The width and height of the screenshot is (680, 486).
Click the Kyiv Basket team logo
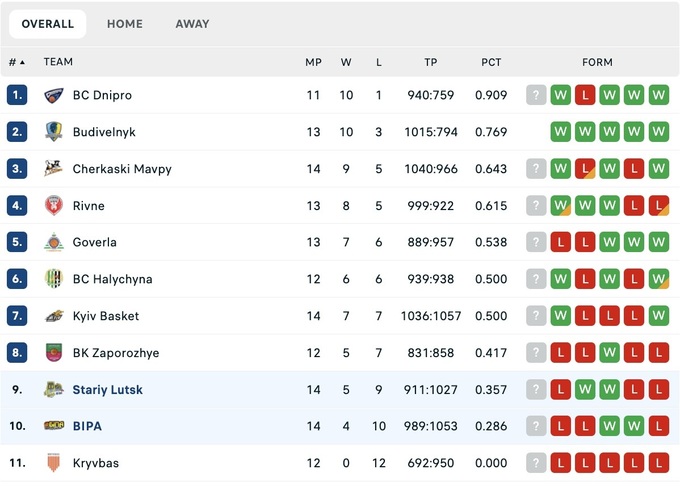click(x=54, y=316)
